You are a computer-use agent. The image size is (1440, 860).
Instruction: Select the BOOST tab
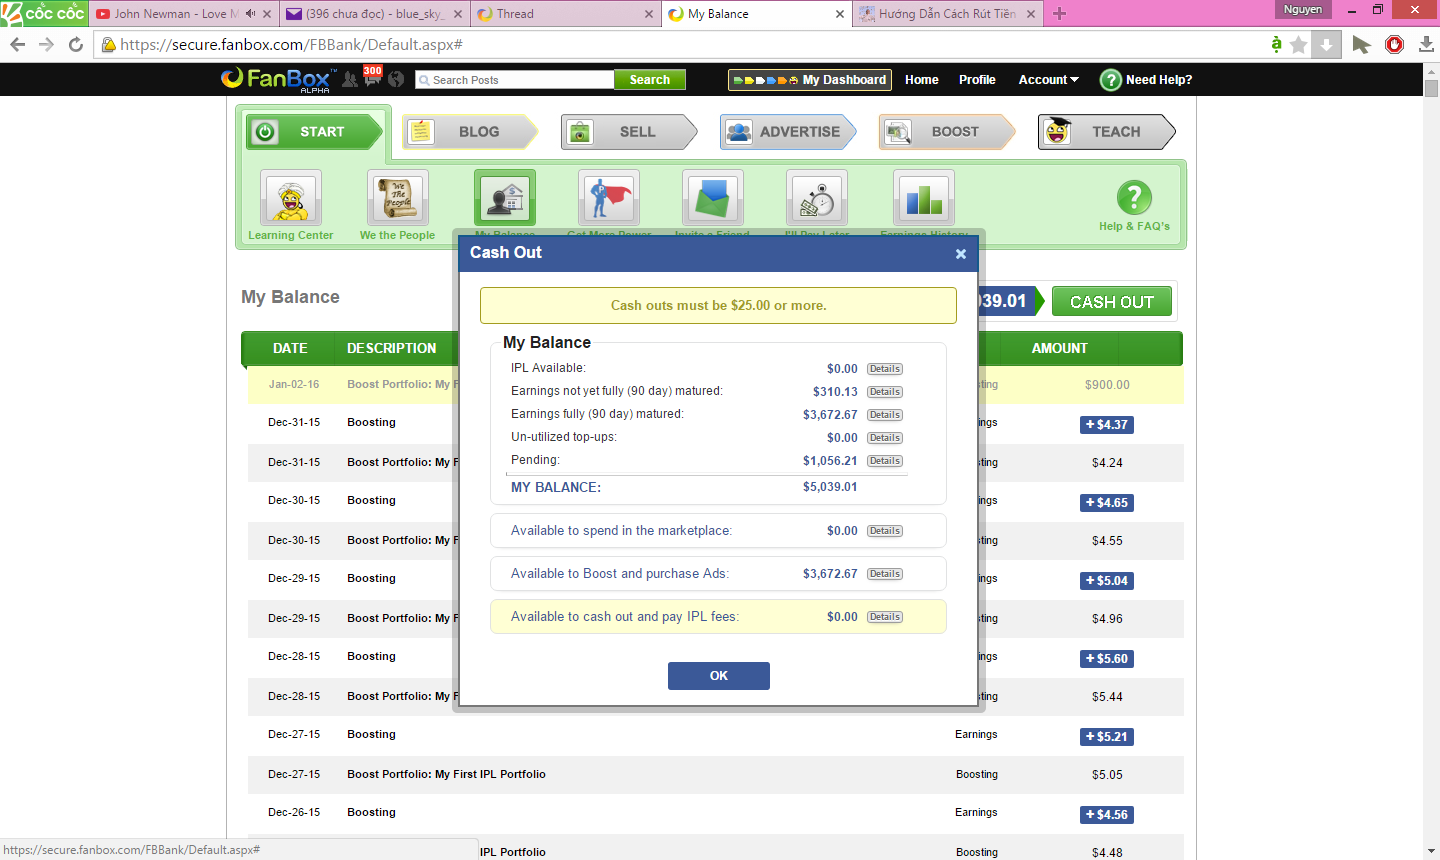(x=947, y=132)
